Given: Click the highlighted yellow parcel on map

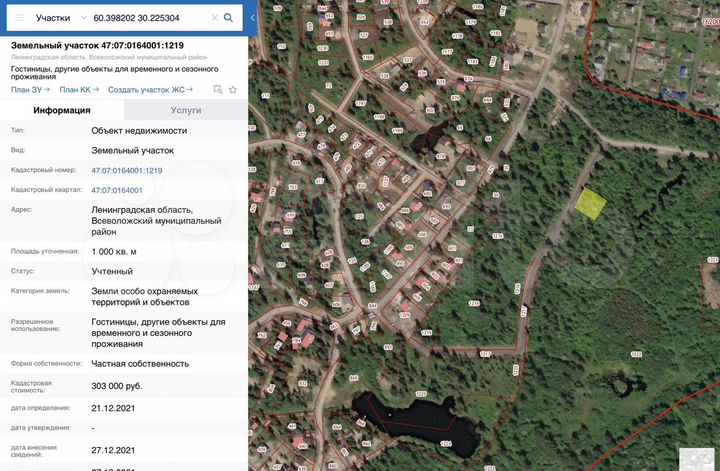Looking at the screenshot, I should tap(590, 203).
